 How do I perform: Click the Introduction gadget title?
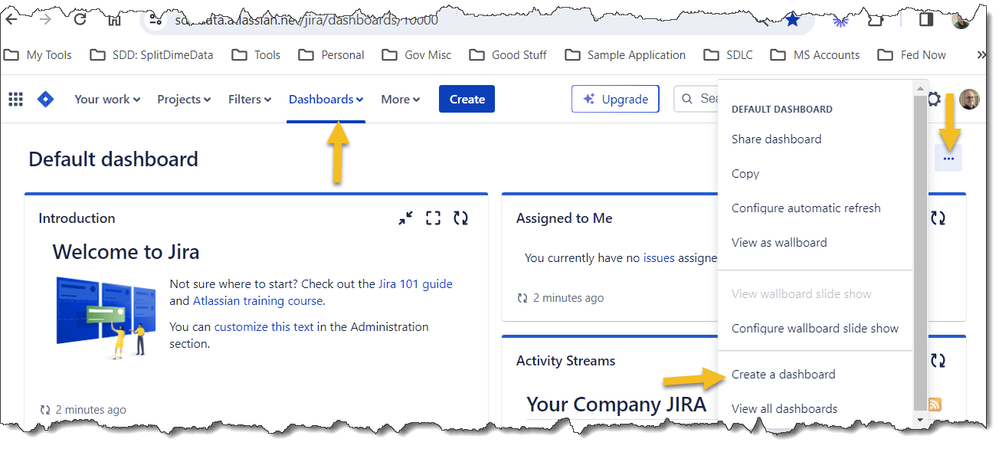pos(77,218)
